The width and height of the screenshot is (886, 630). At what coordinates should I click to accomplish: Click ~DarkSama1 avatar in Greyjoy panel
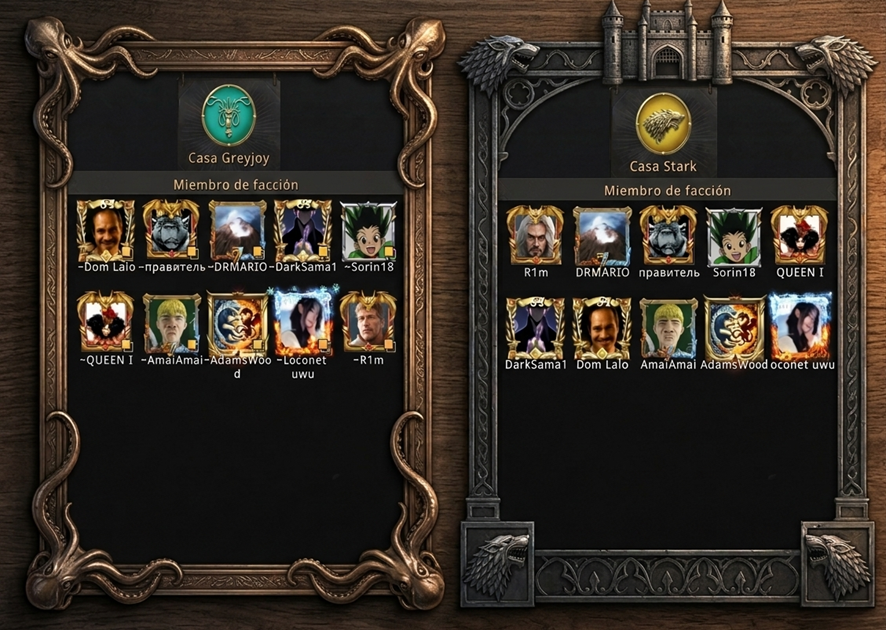[303, 230]
